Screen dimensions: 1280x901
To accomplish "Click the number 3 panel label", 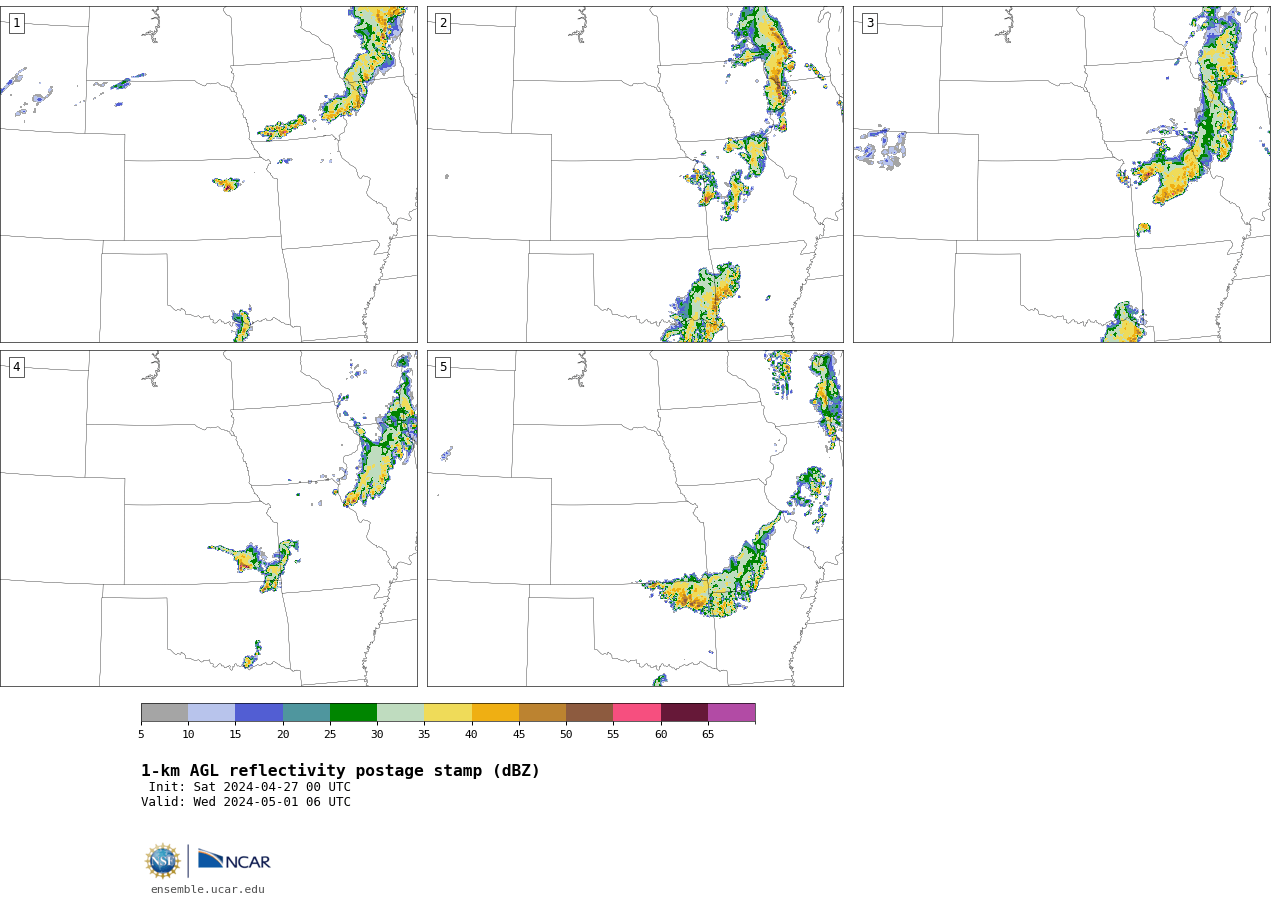I will coord(870,23).
